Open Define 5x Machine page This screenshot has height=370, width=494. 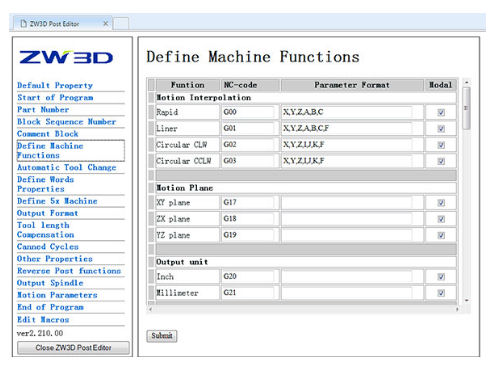coord(57,201)
